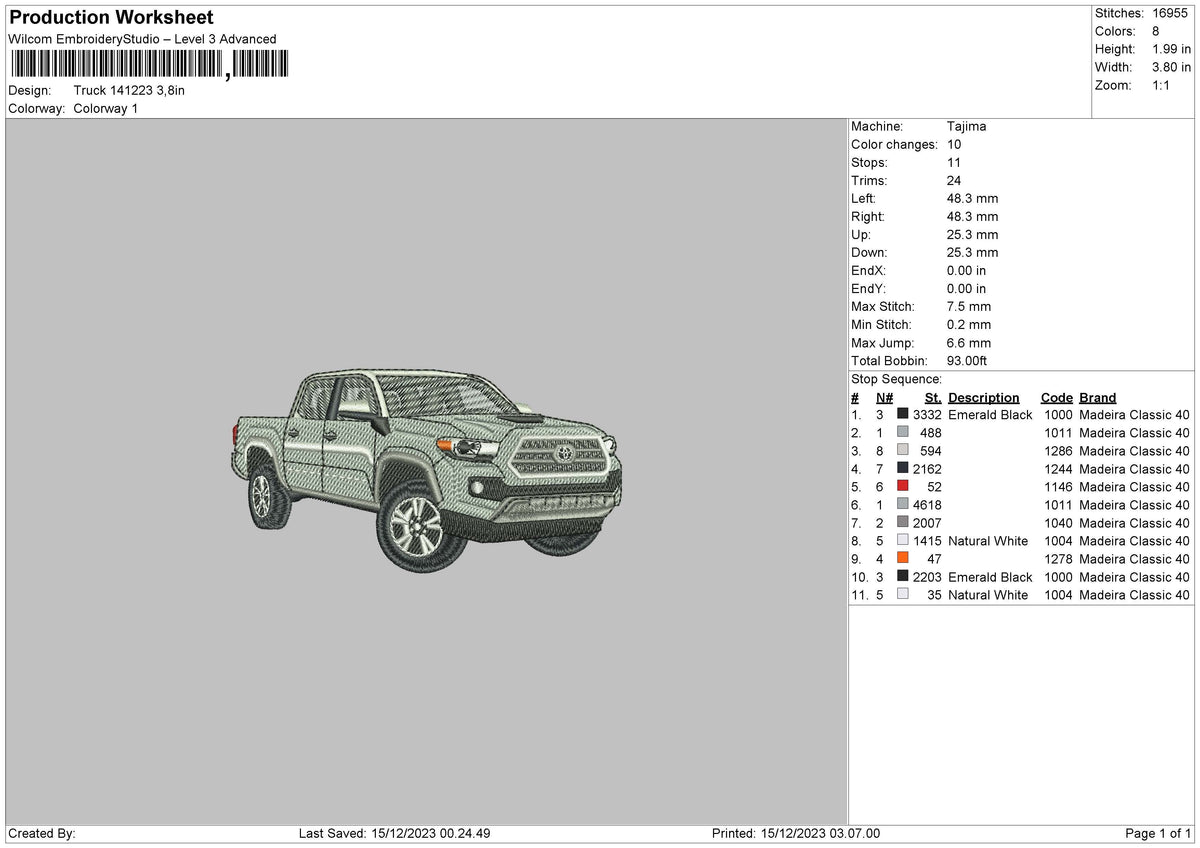Click the Max Stitch value 7.5 mm
Viewport: 1200px width, 848px height.
[x=969, y=306]
